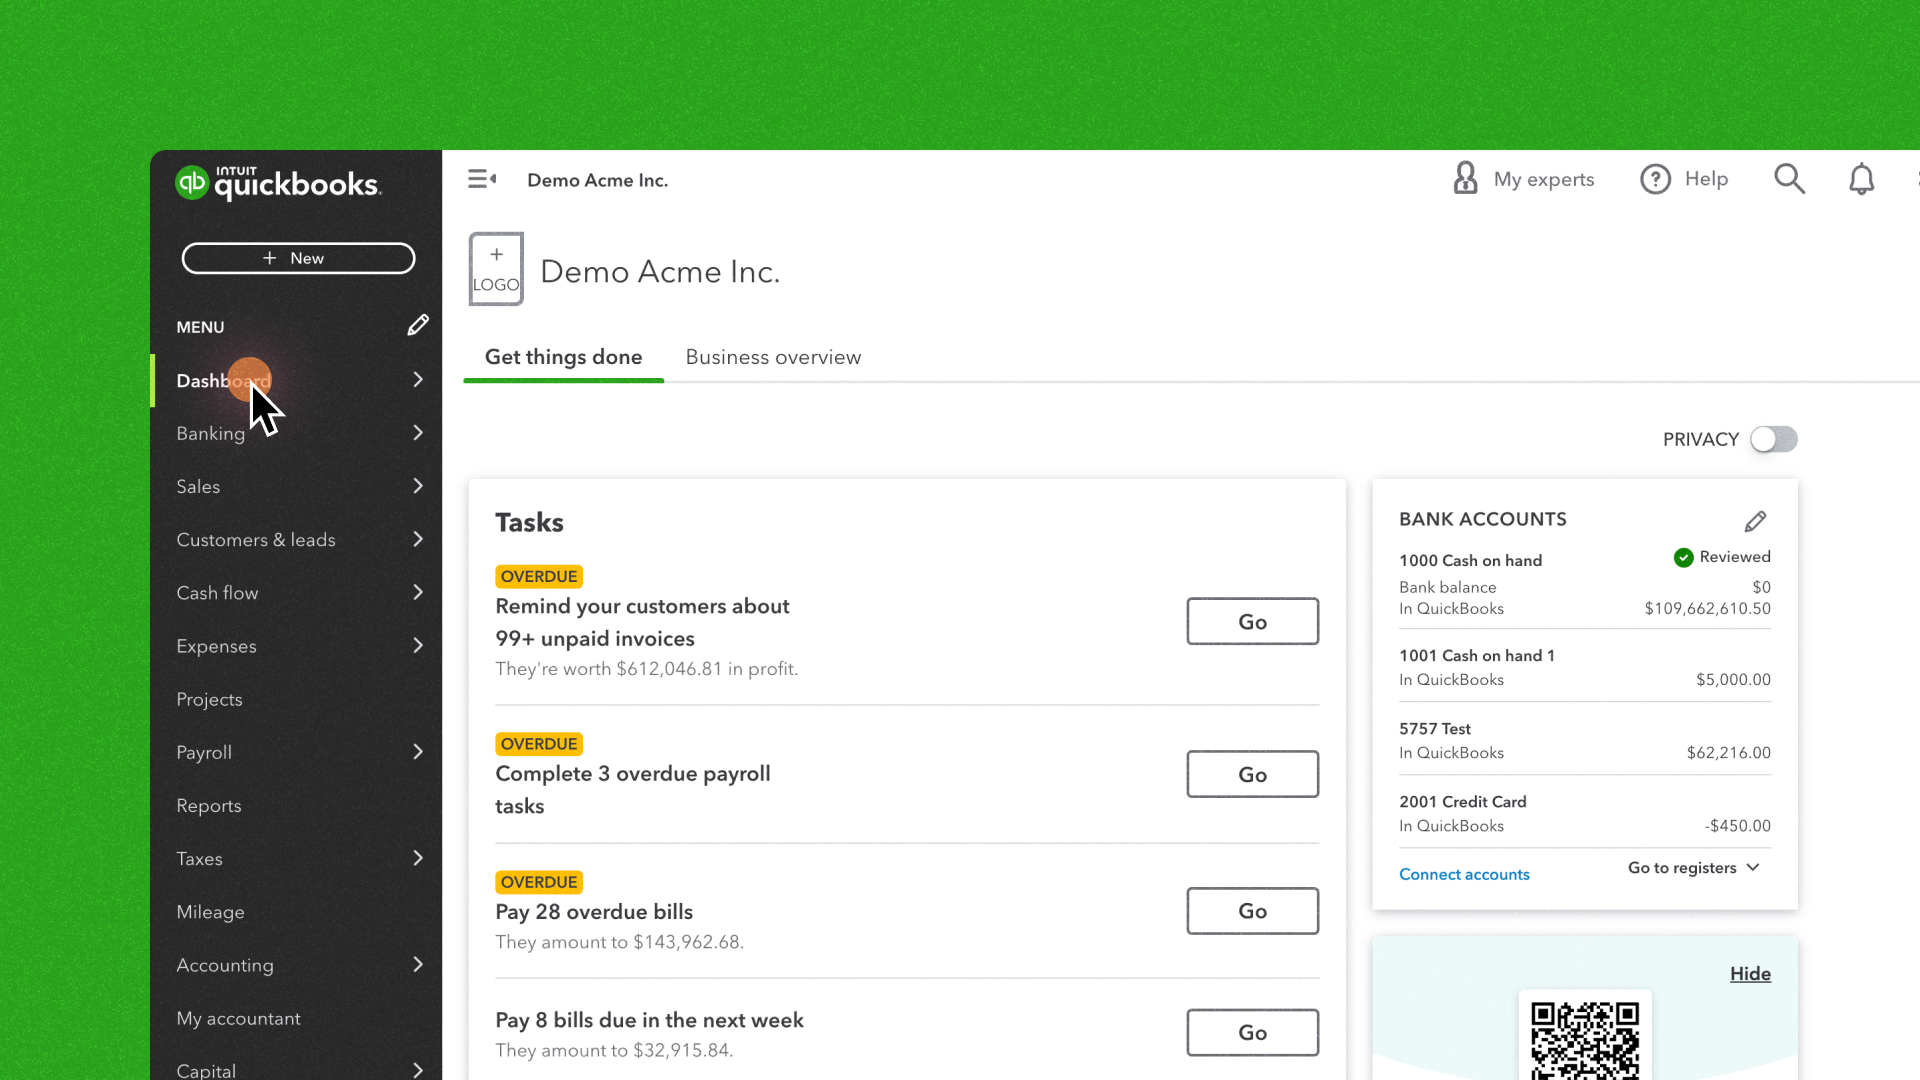The width and height of the screenshot is (1920, 1080).
Task: Open Reports in the sidebar
Action: pyautogui.click(x=208, y=805)
